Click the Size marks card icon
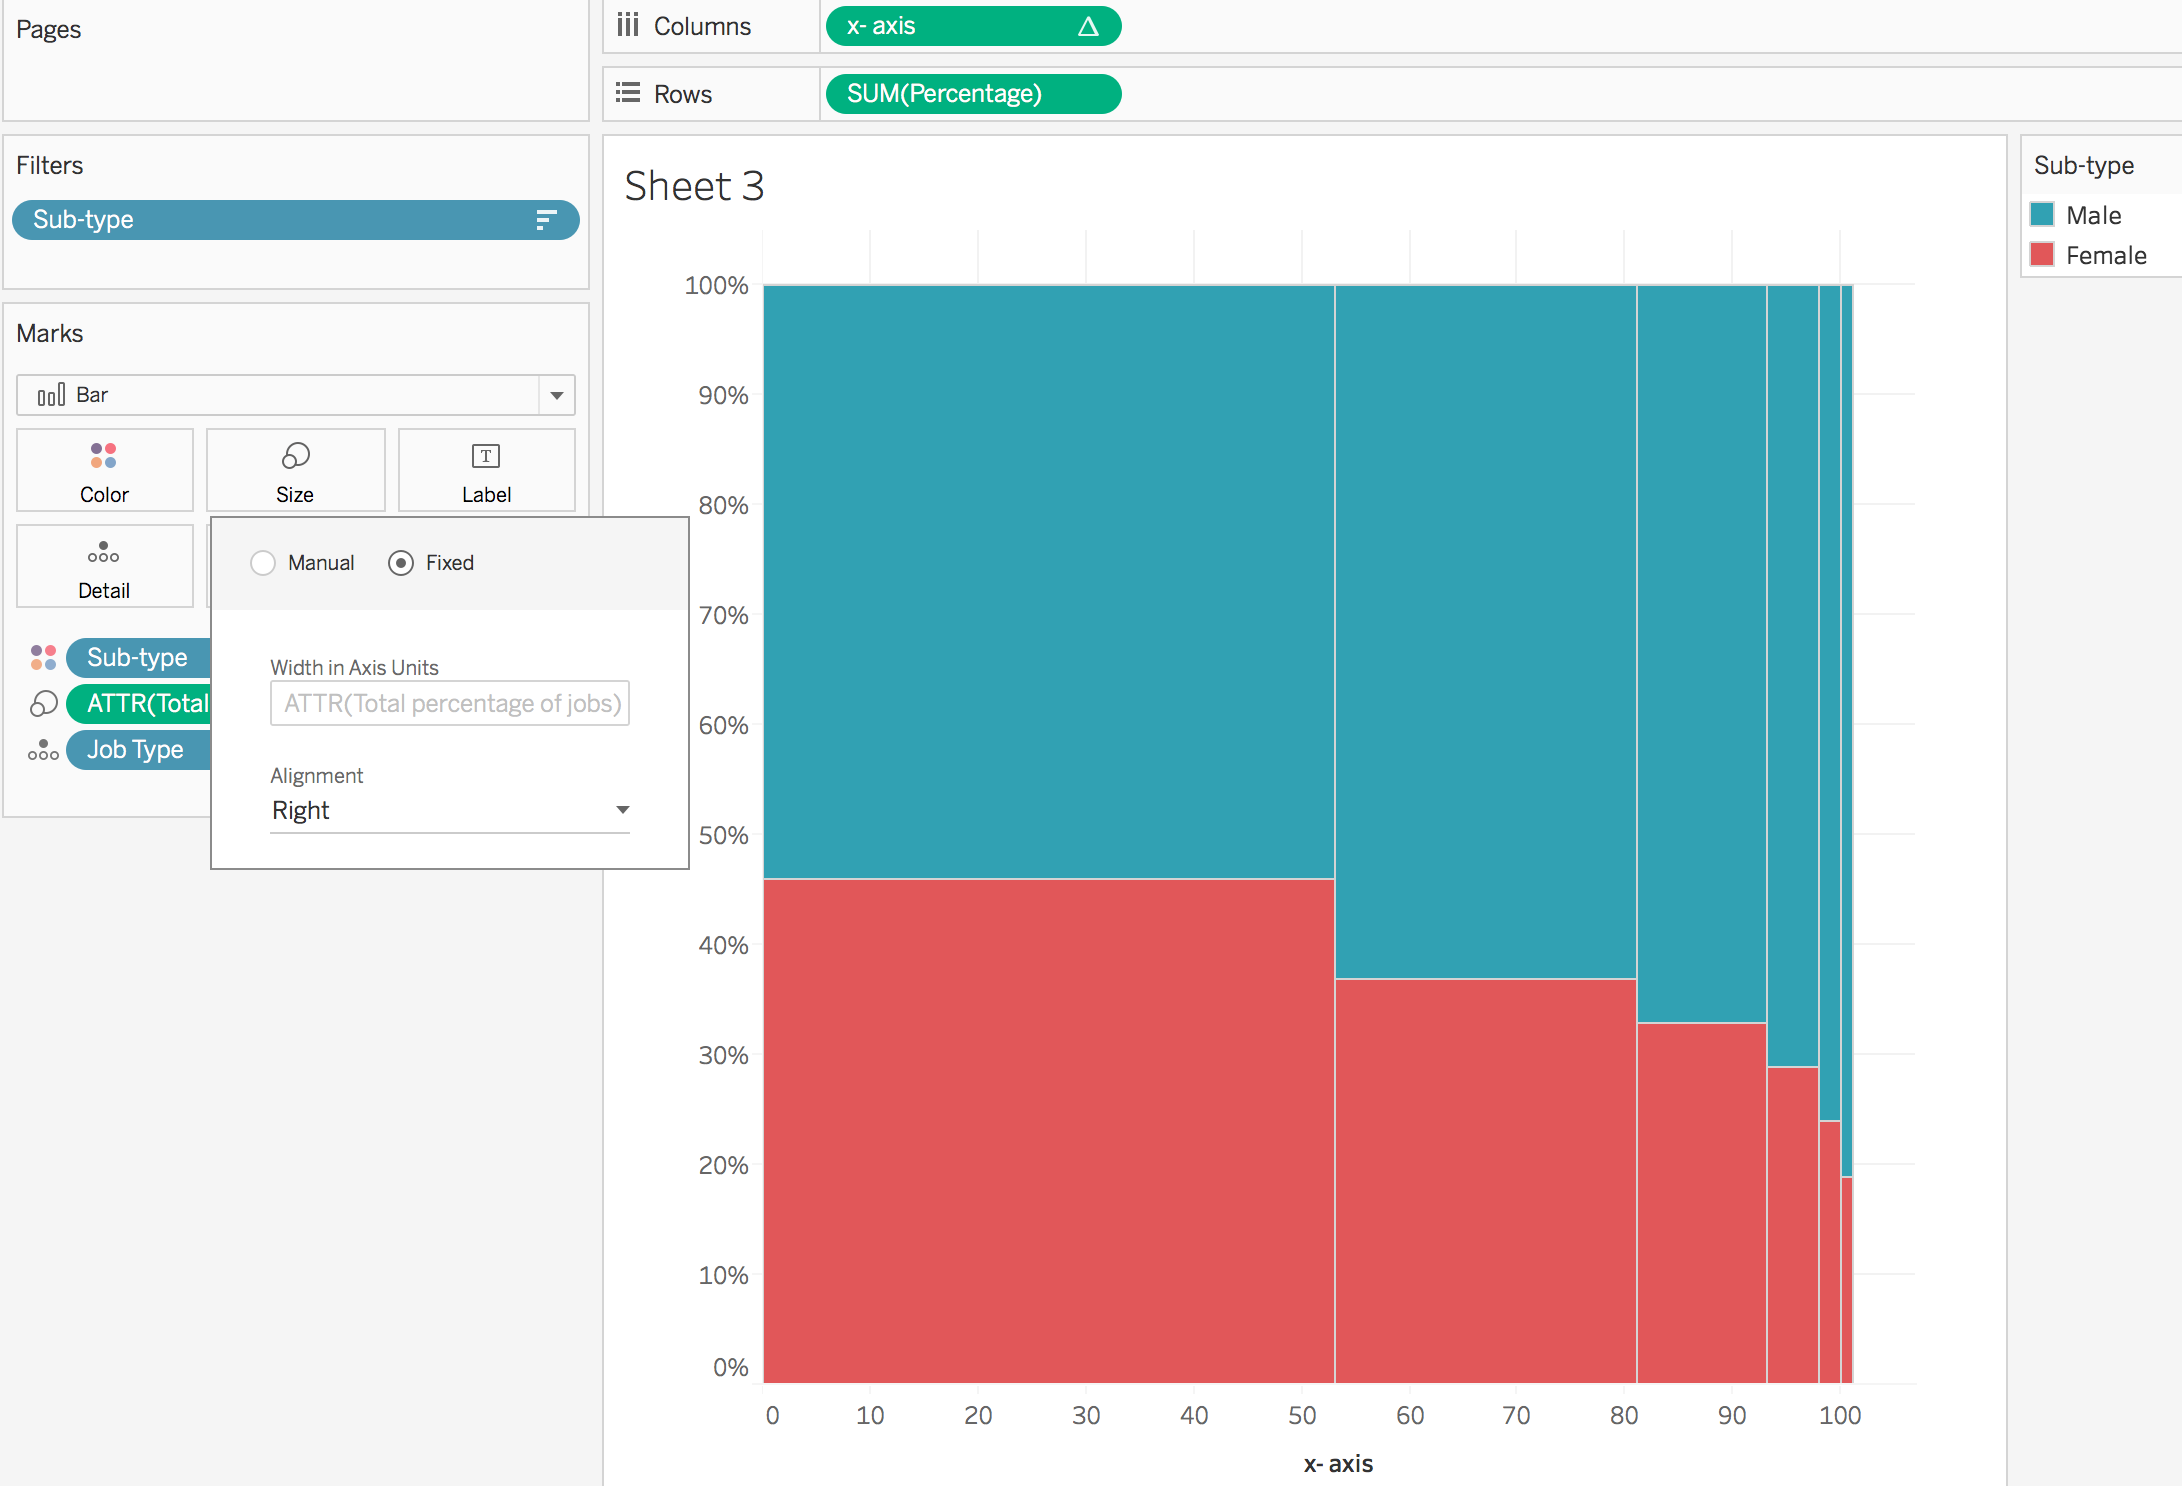 (x=295, y=456)
